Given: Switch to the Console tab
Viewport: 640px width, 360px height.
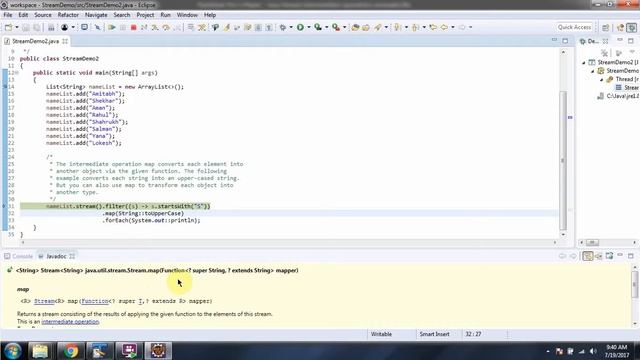Looking at the screenshot, I should click(18, 256).
